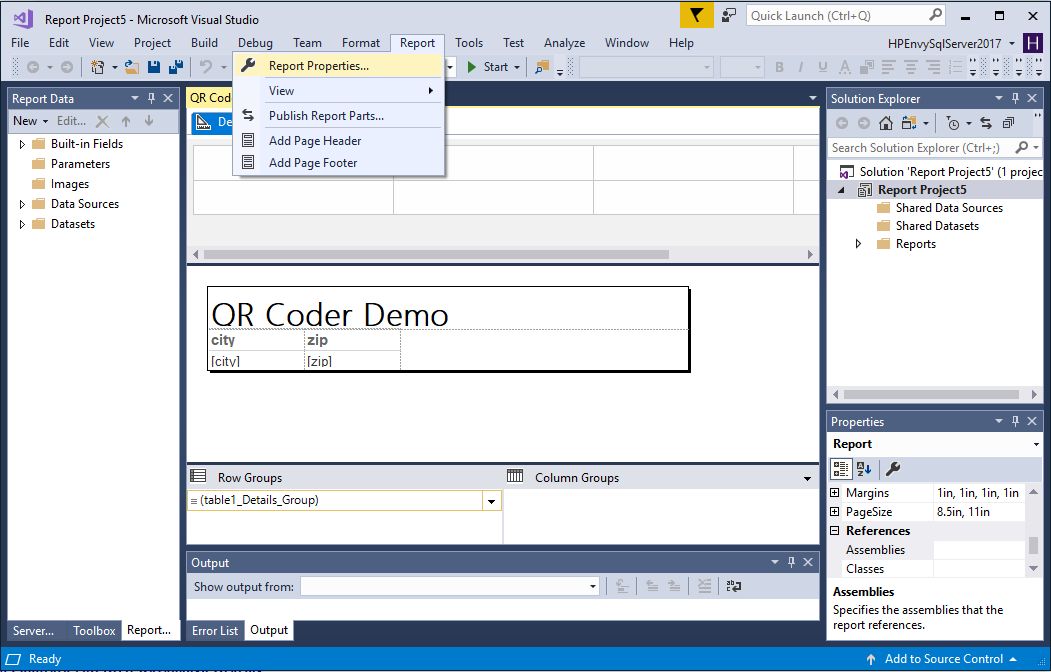Select Publish Report Parts menu entry
Viewport: 1051px width, 672px height.
click(x=338, y=115)
